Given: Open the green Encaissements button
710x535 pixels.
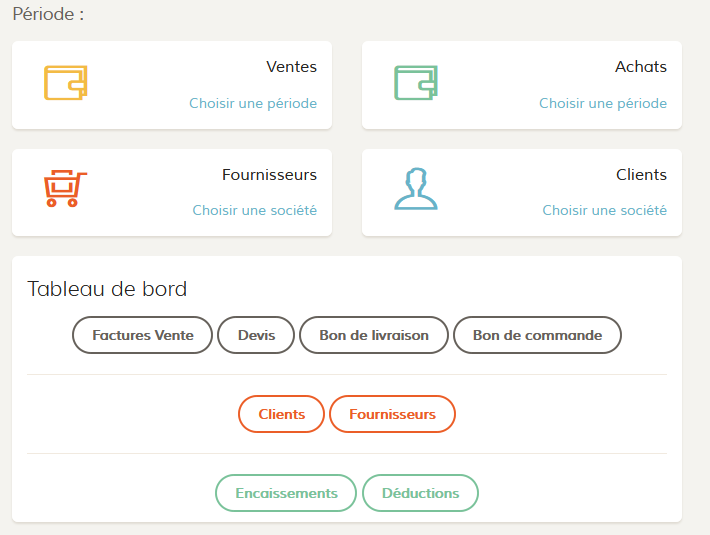Looking at the screenshot, I should pyautogui.click(x=286, y=493).
